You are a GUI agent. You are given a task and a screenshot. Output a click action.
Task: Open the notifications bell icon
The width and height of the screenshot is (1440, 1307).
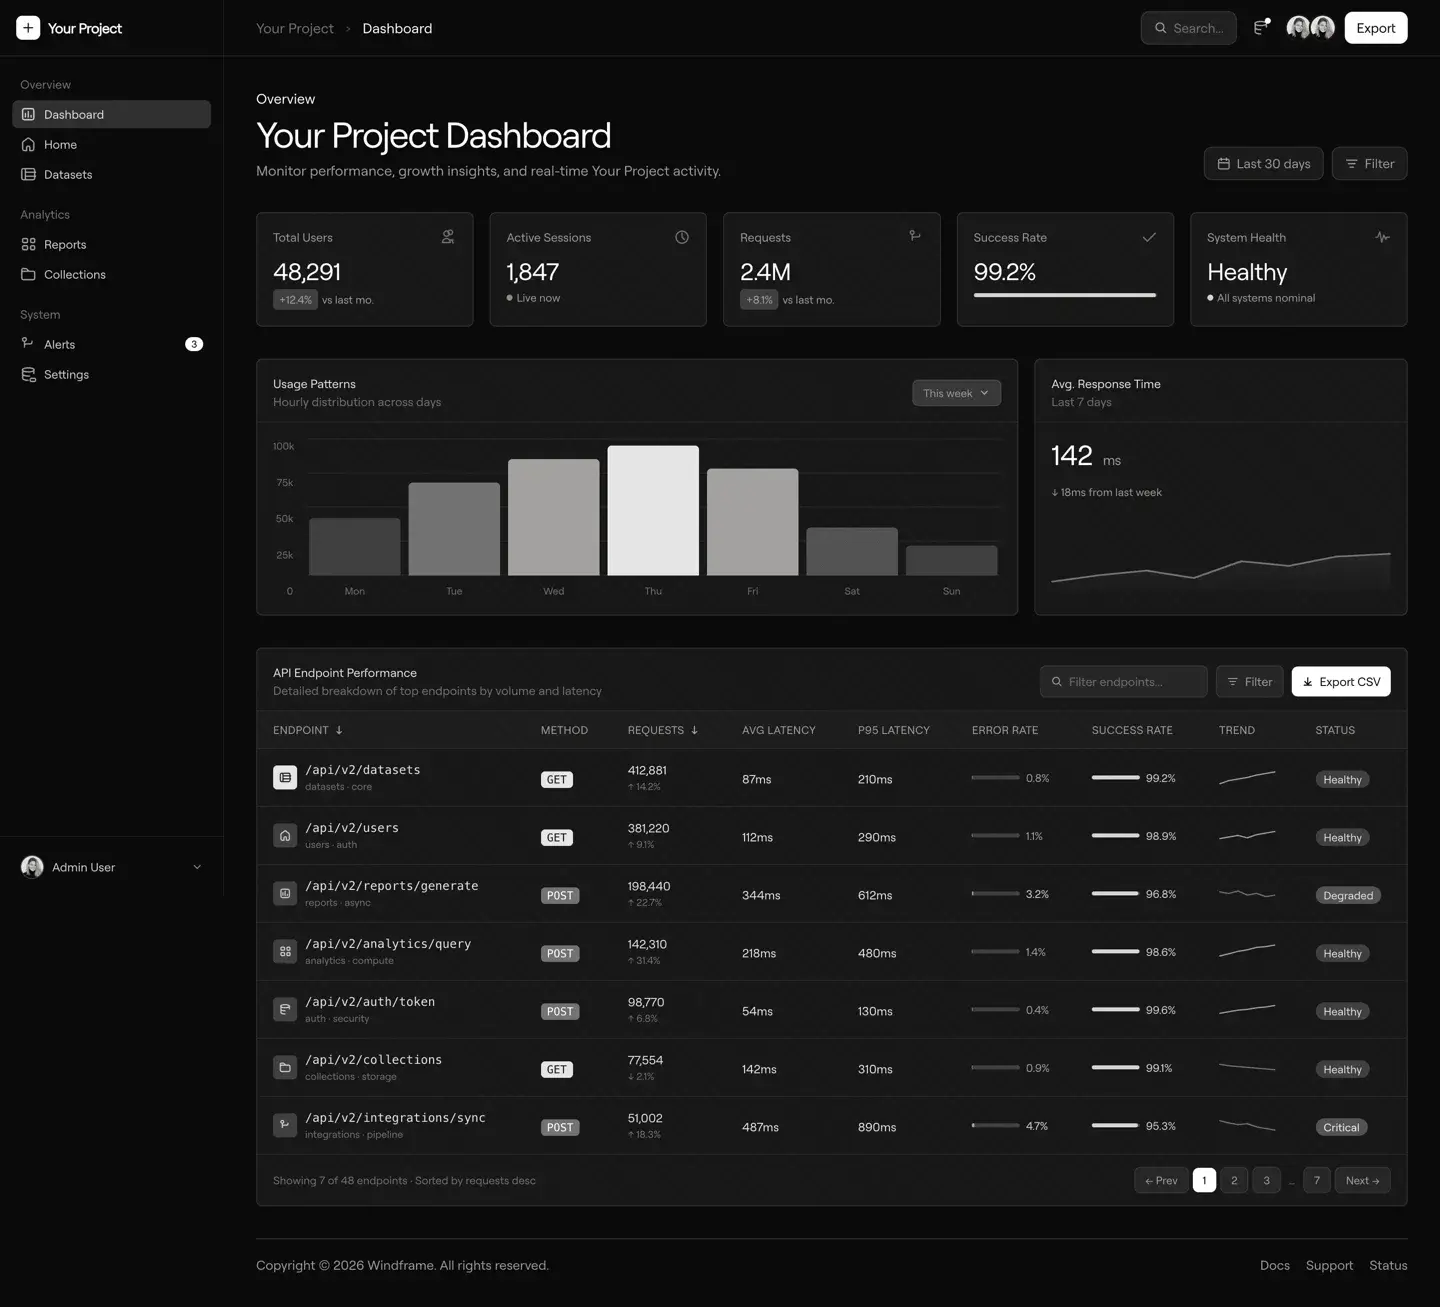click(1260, 28)
